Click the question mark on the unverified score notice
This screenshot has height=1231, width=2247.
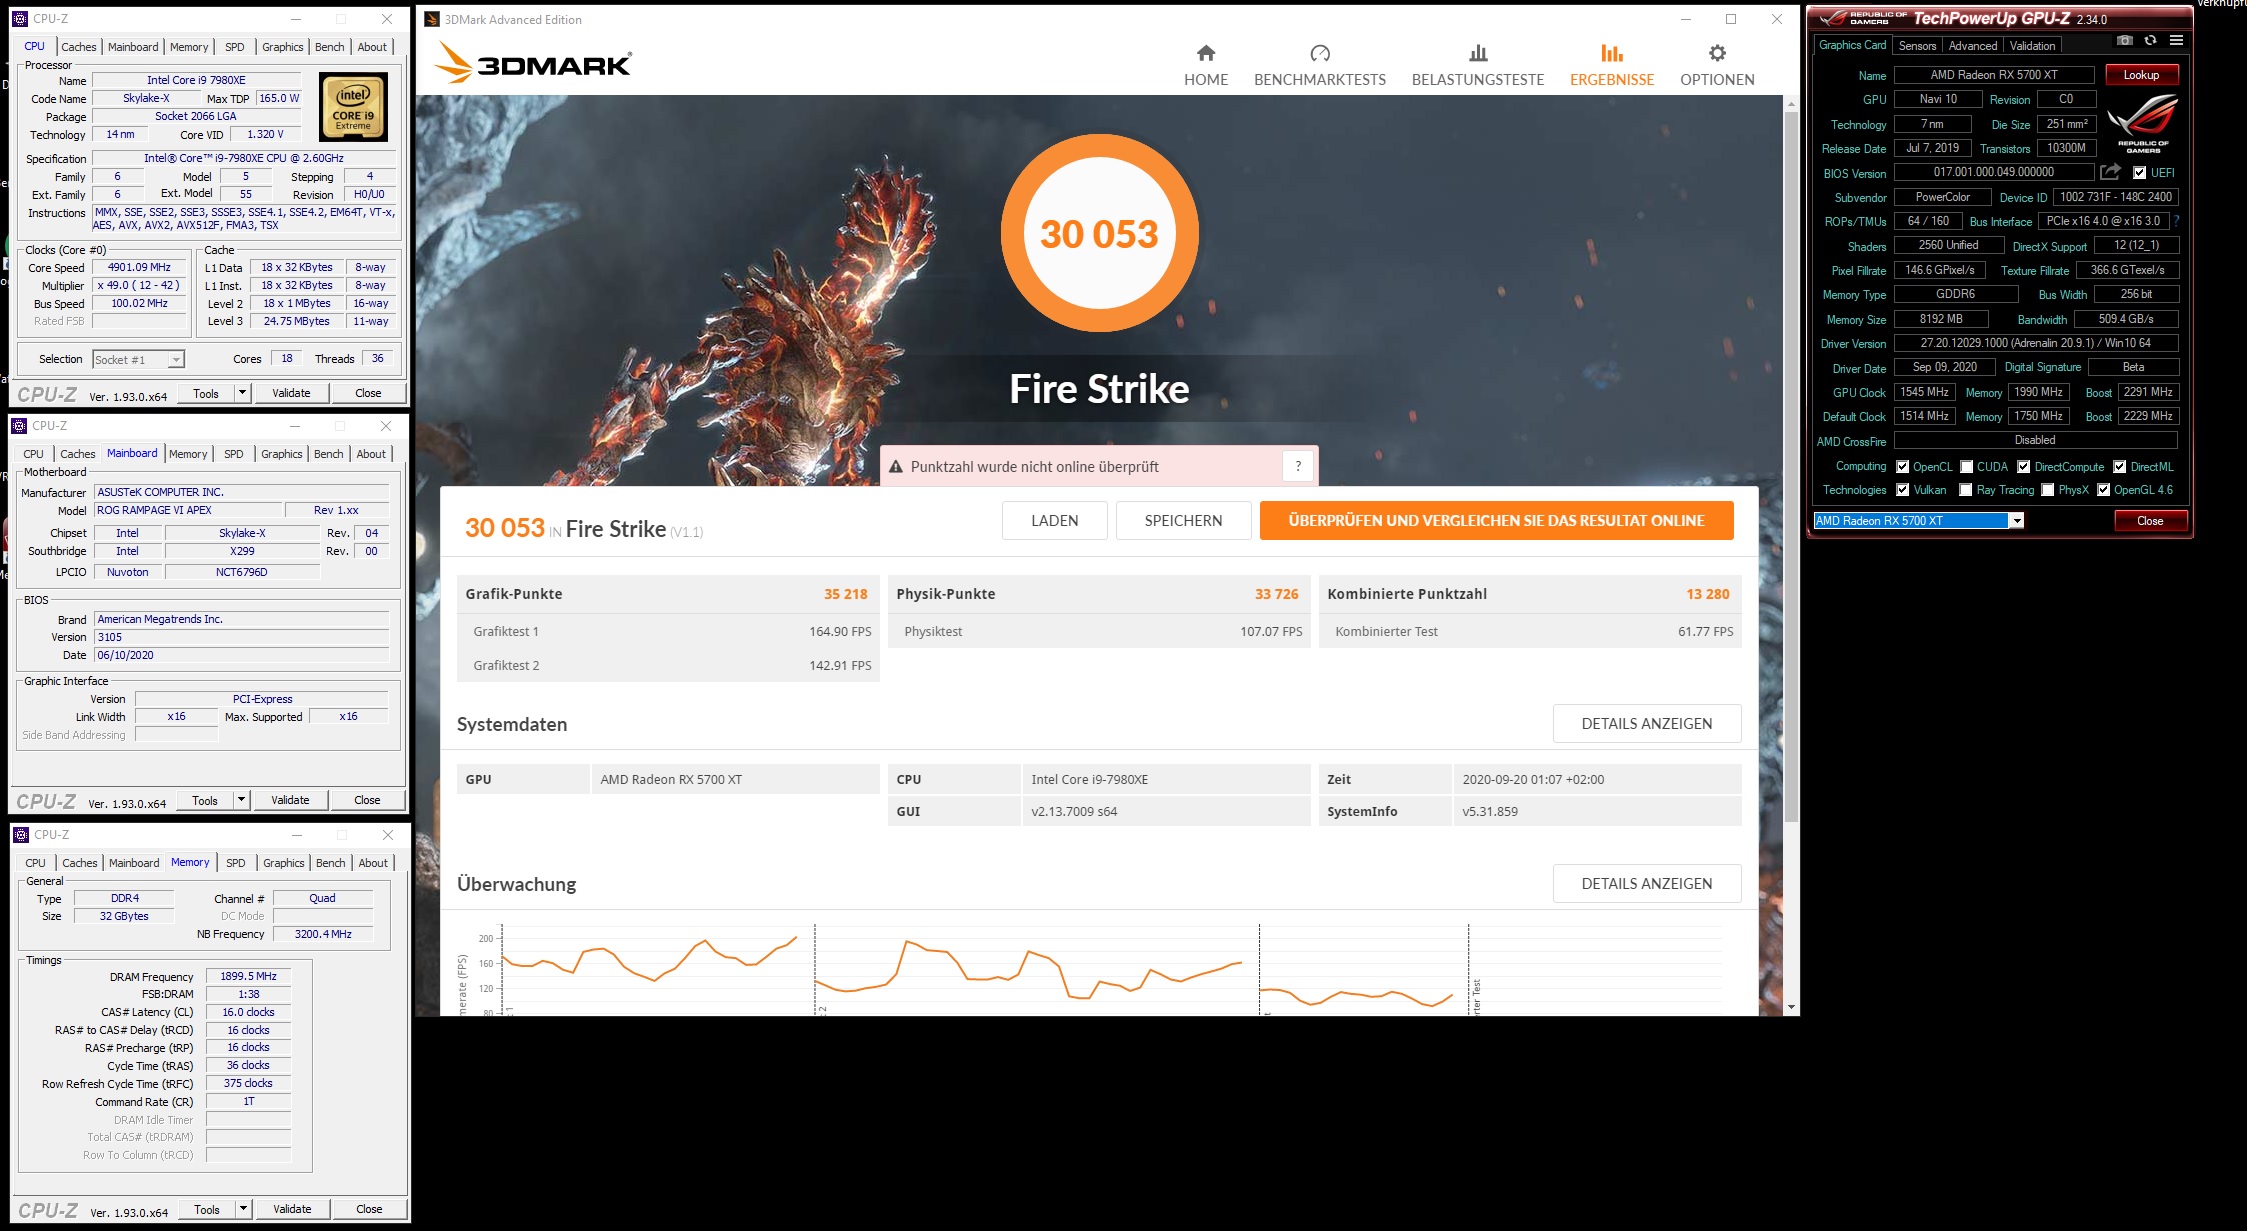coord(1298,466)
